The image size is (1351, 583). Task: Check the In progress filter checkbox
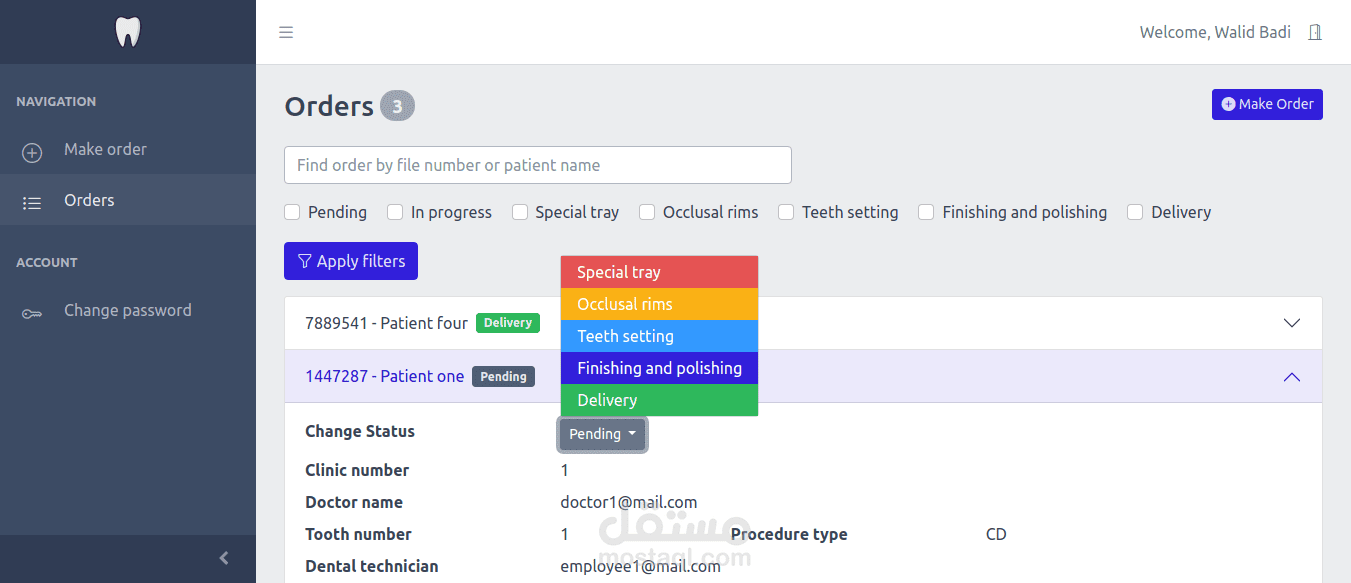coord(395,212)
